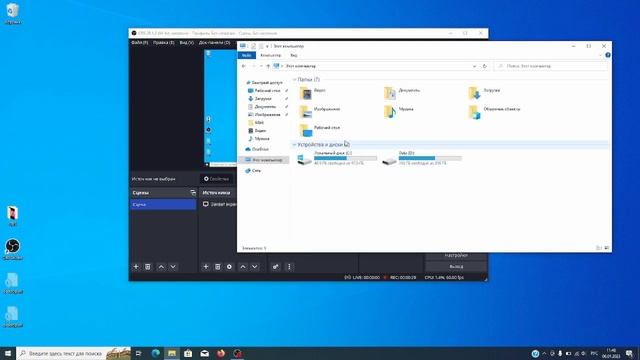Open the Файл tab in File Explorer
This screenshot has width=640, height=360.
pos(247,55)
